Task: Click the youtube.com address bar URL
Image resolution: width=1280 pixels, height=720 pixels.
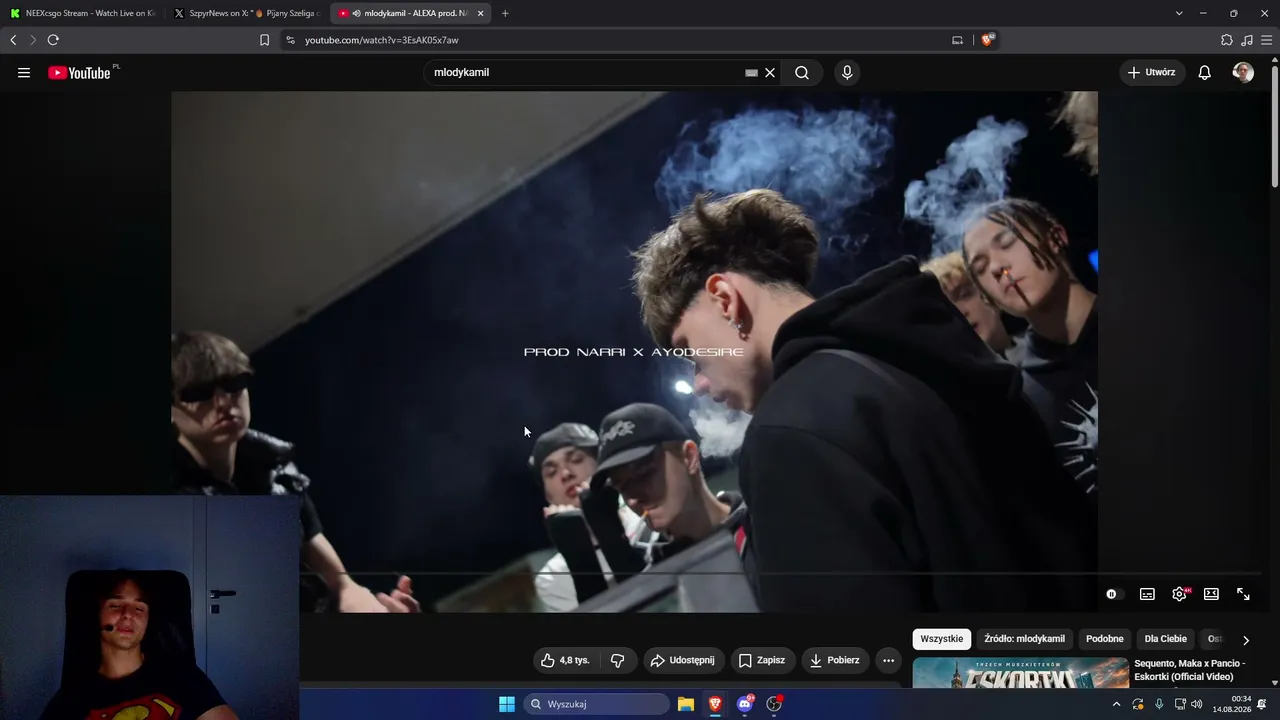Action: point(382,40)
